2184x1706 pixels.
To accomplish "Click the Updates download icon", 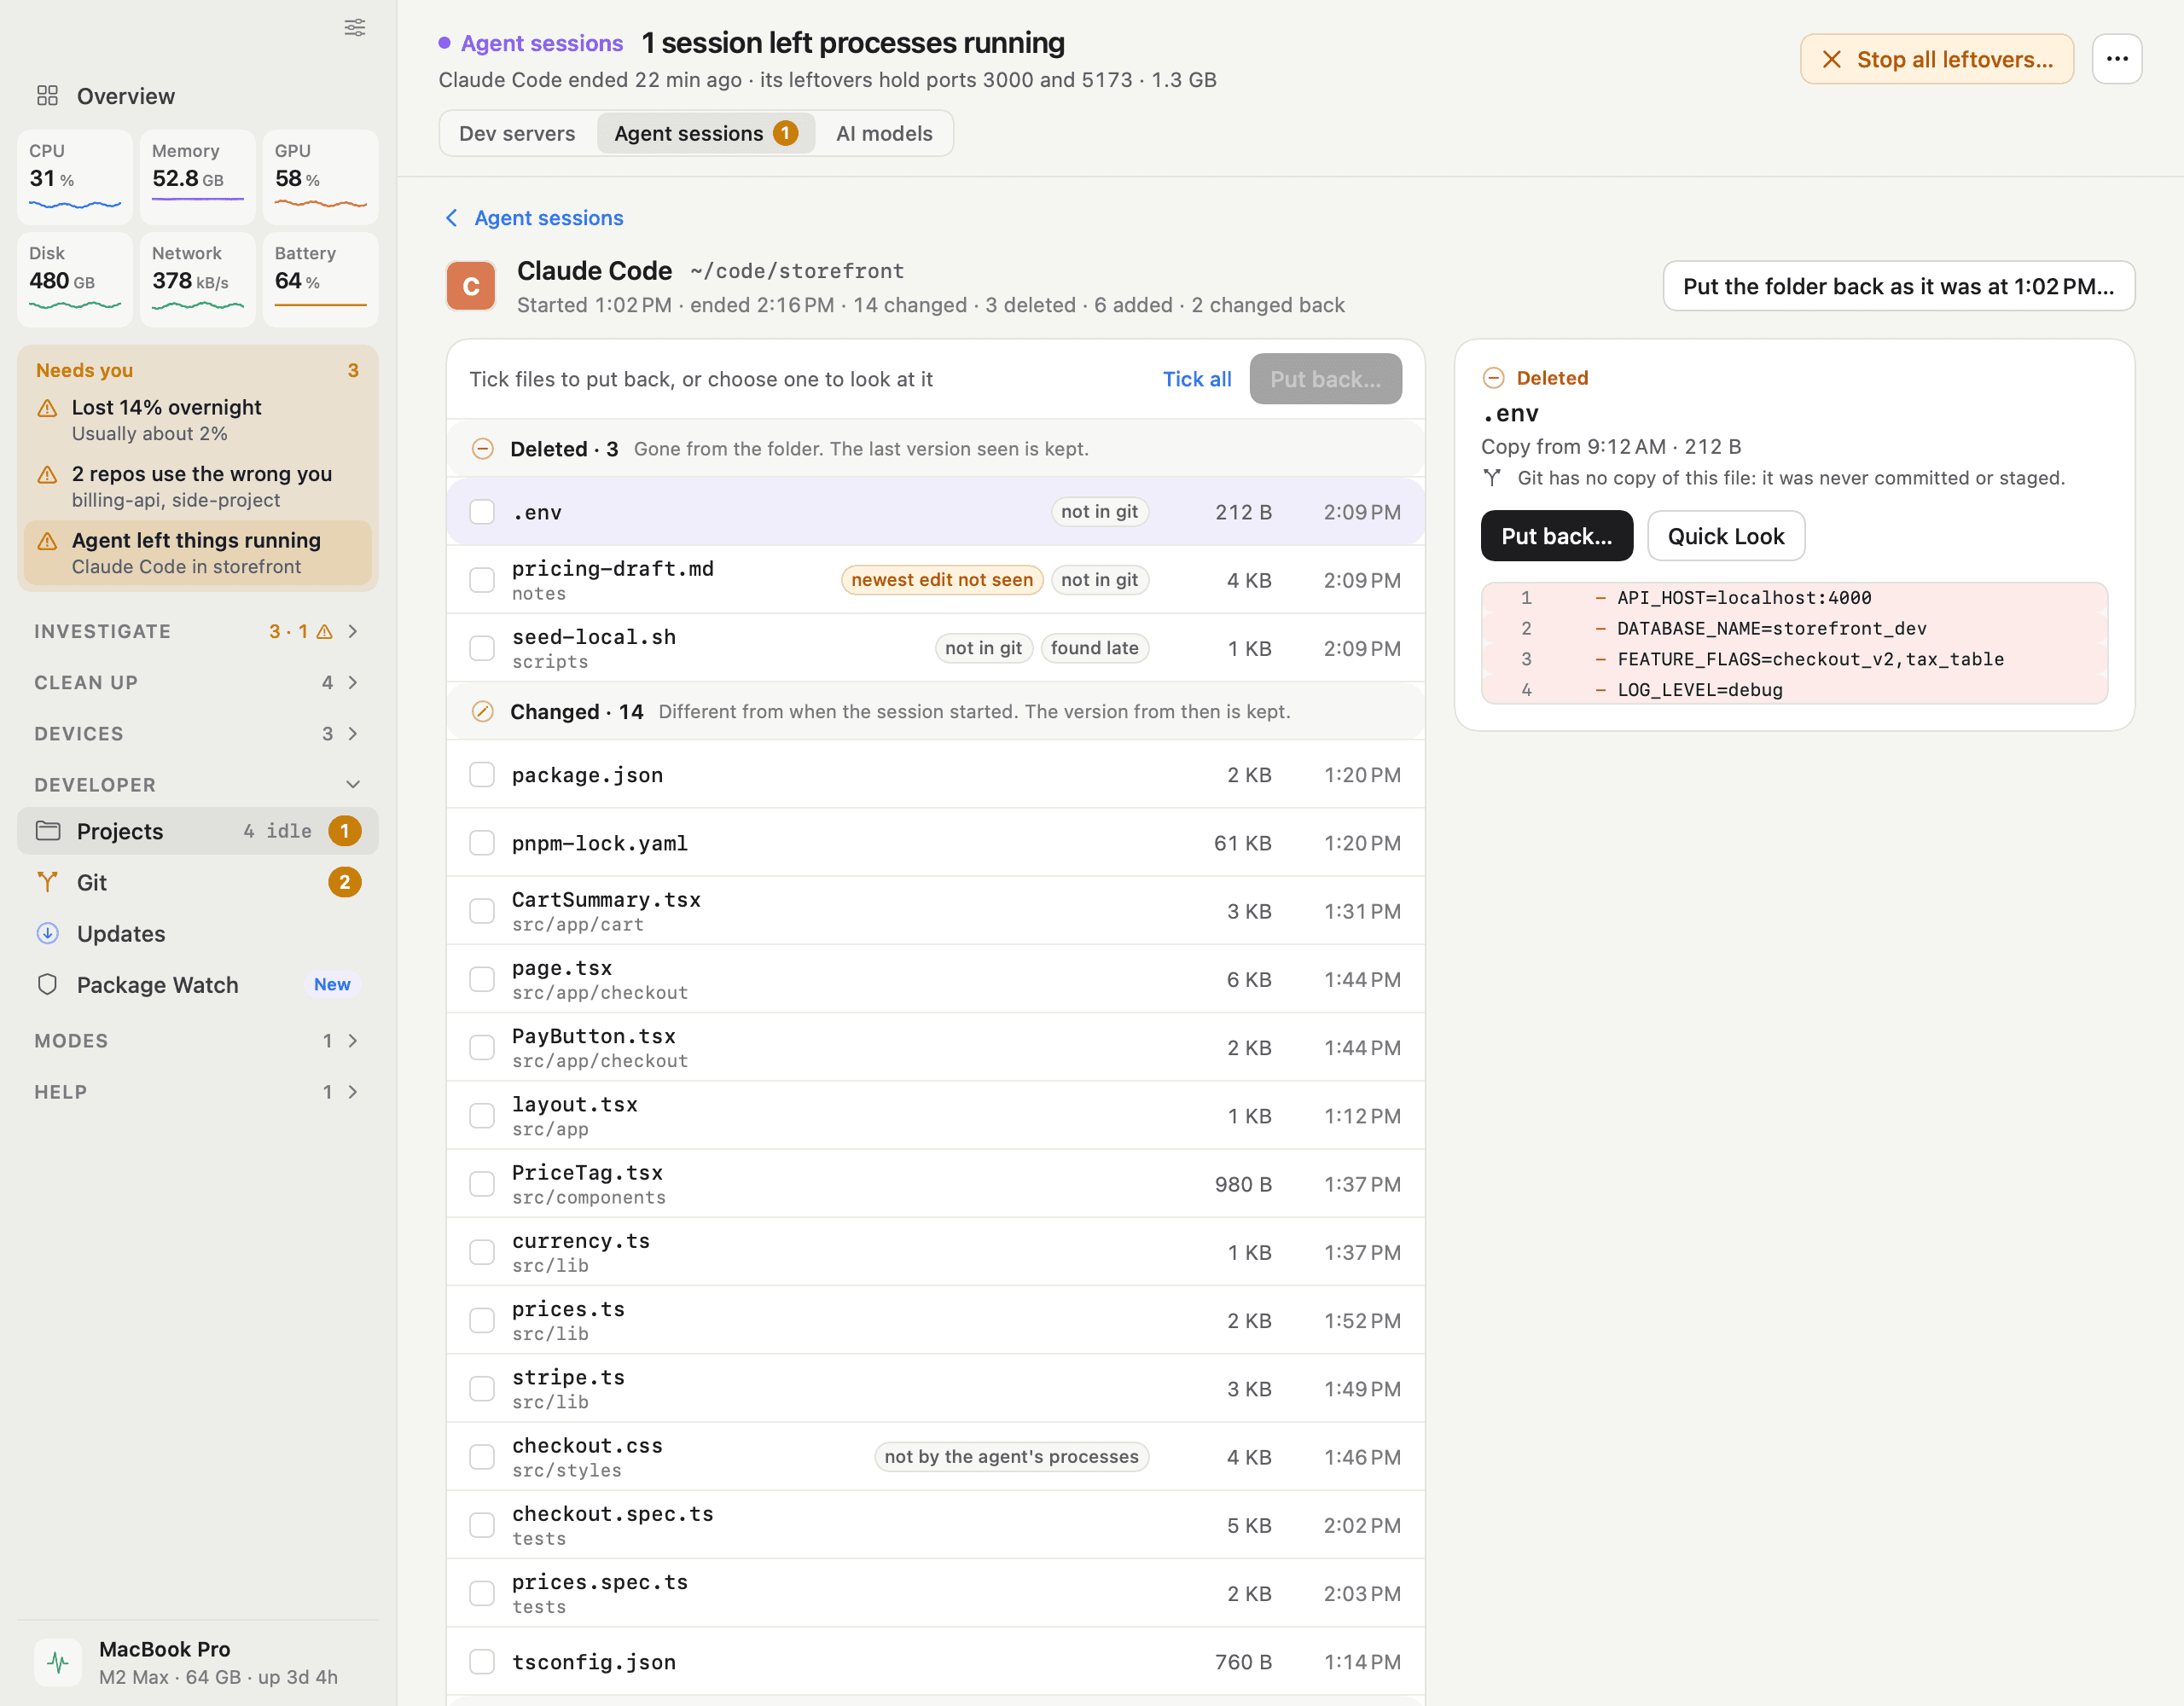I will pyautogui.click(x=47, y=933).
